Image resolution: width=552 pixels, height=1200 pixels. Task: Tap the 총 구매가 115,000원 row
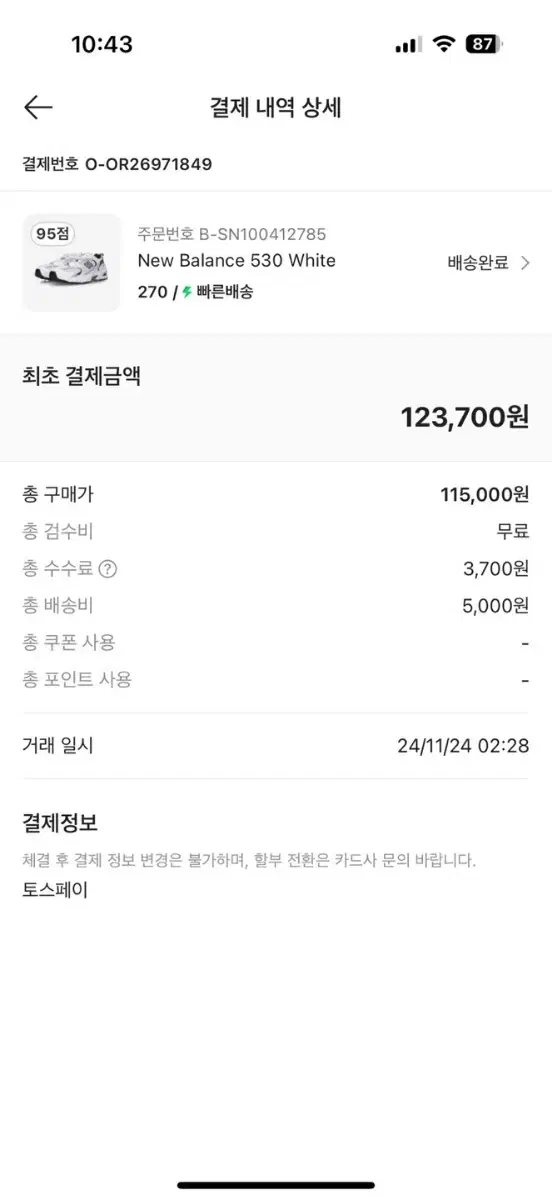tap(276, 494)
